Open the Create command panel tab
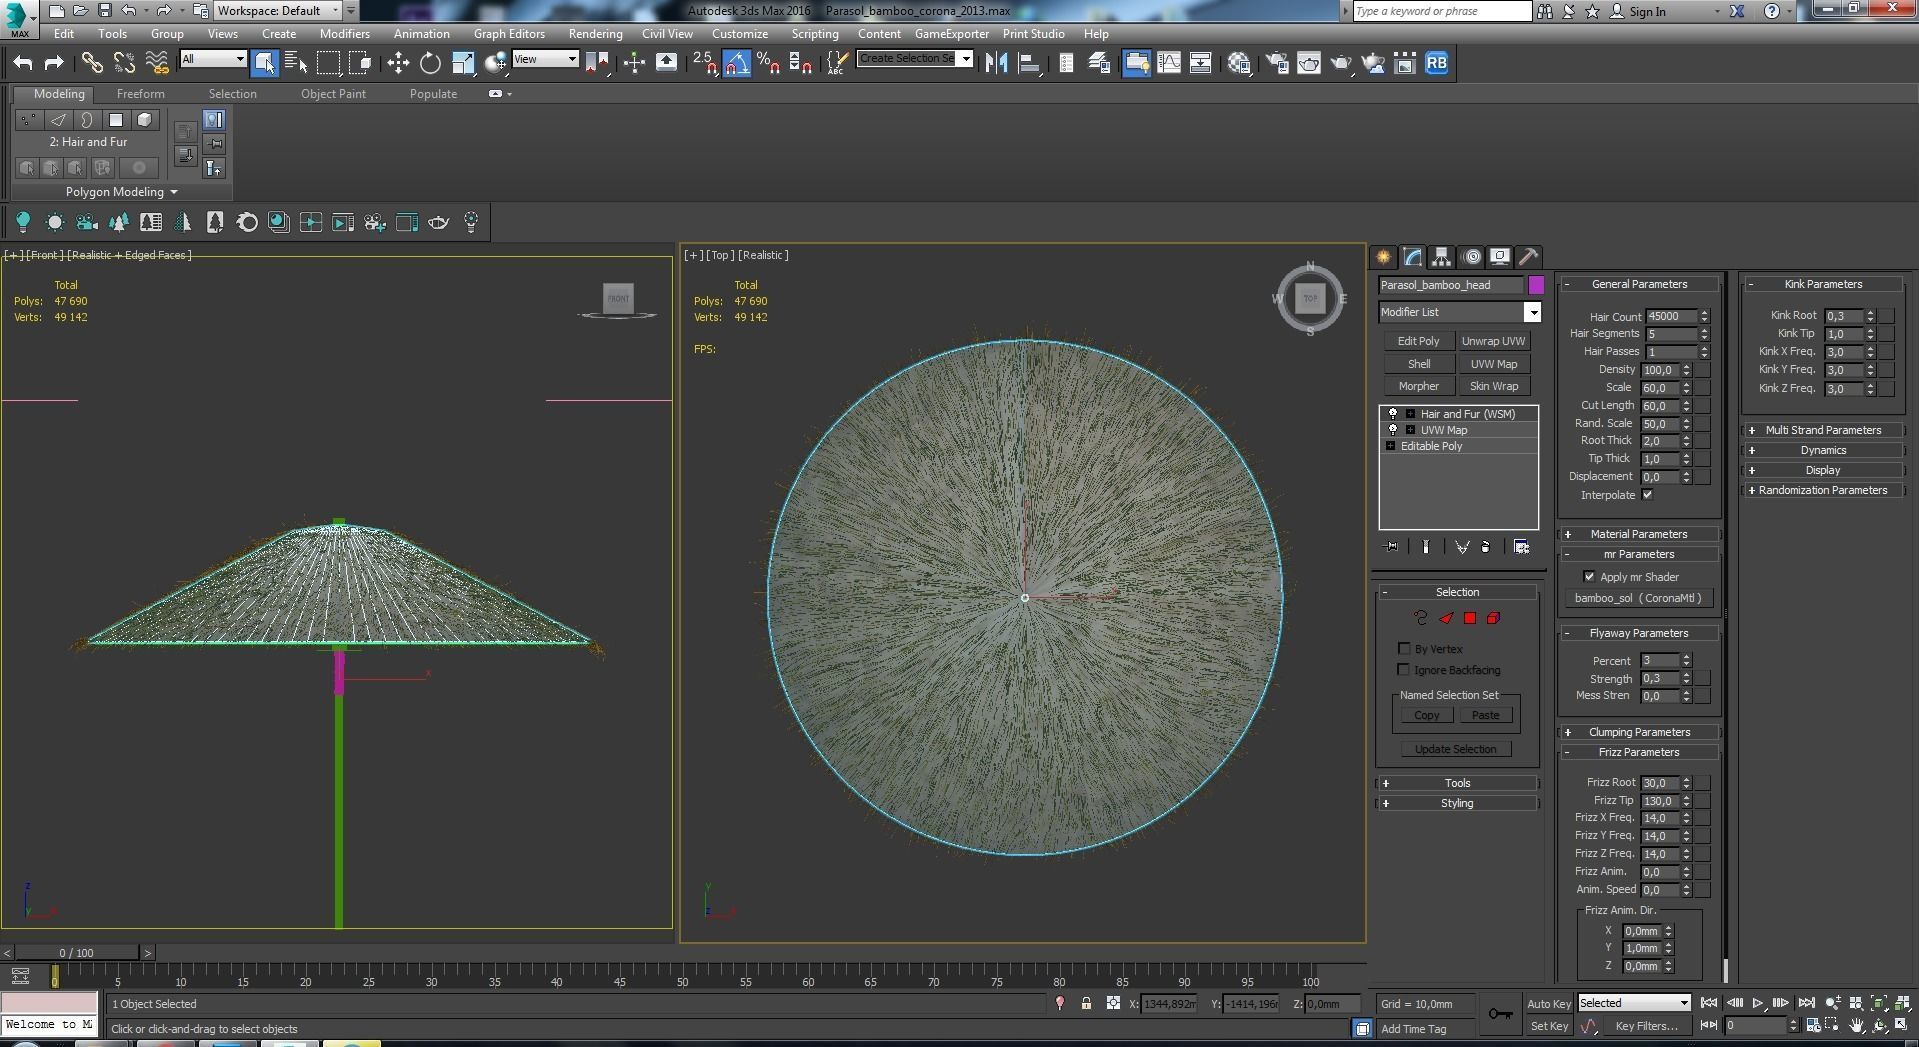 pyautogui.click(x=1383, y=257)
